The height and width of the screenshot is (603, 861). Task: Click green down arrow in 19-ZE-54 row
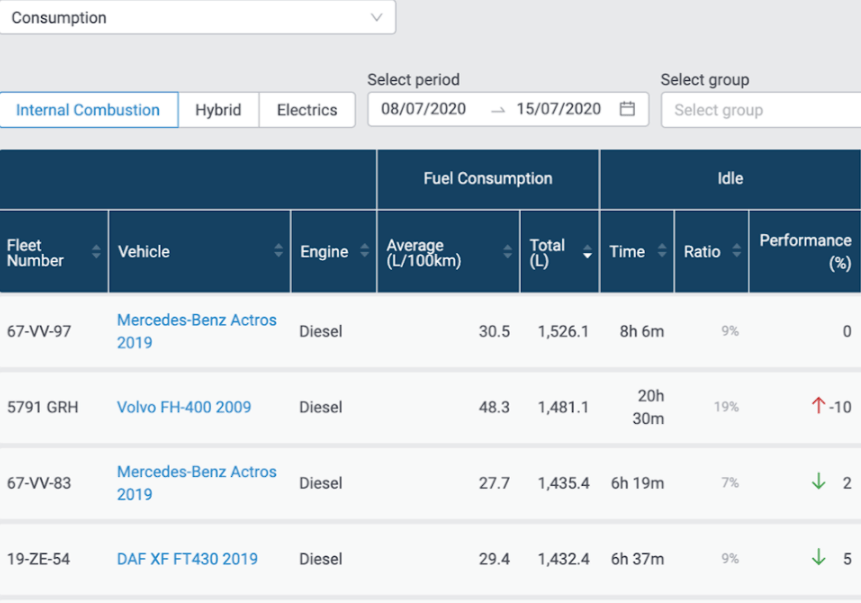click(x=818, y=557)
